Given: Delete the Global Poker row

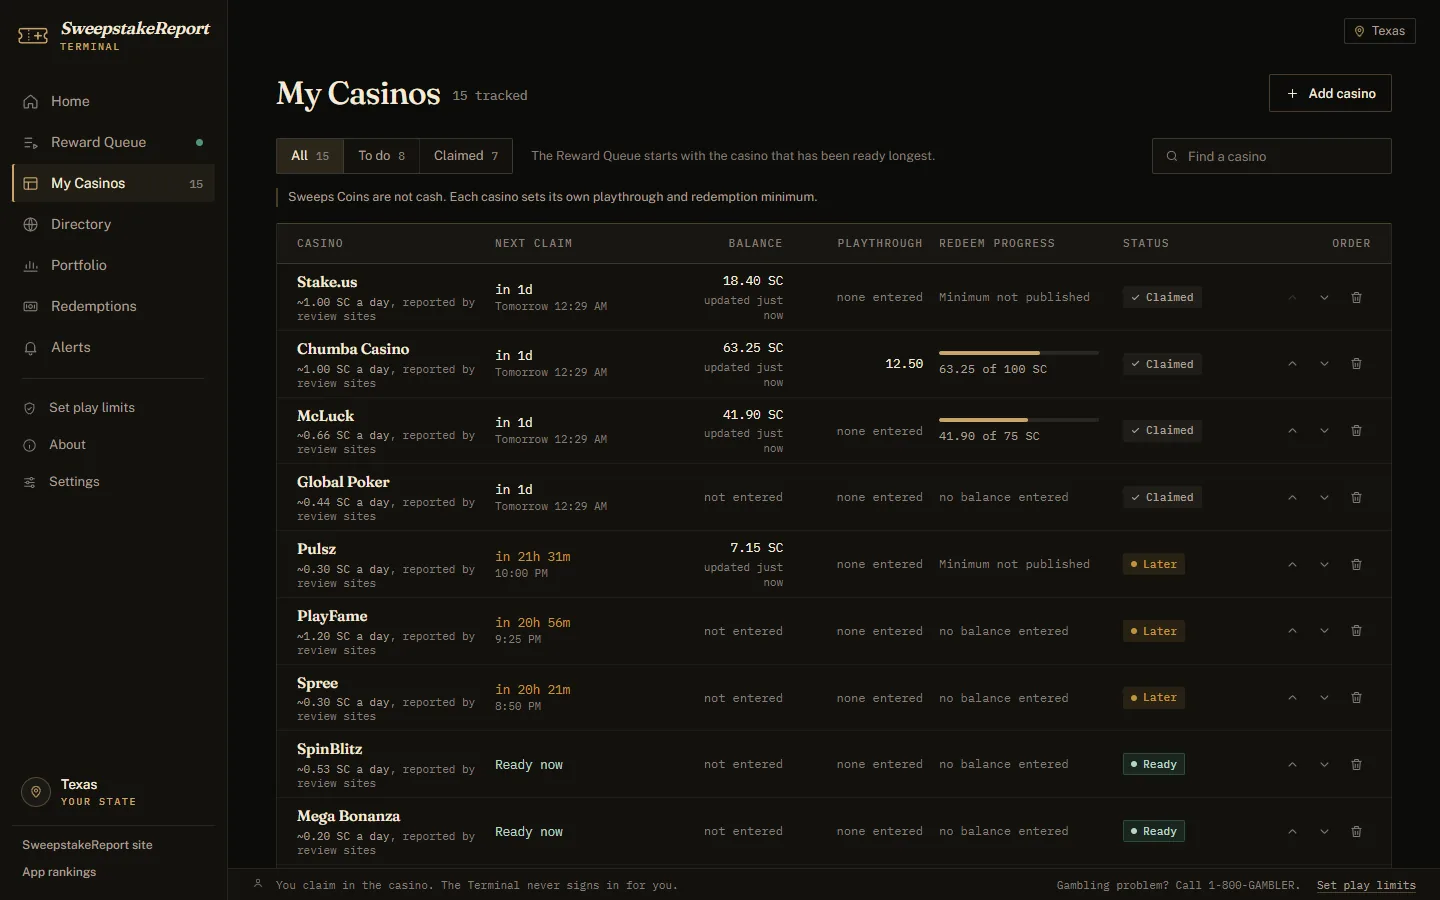Looking at the screenshot, I should [1356, 498].
